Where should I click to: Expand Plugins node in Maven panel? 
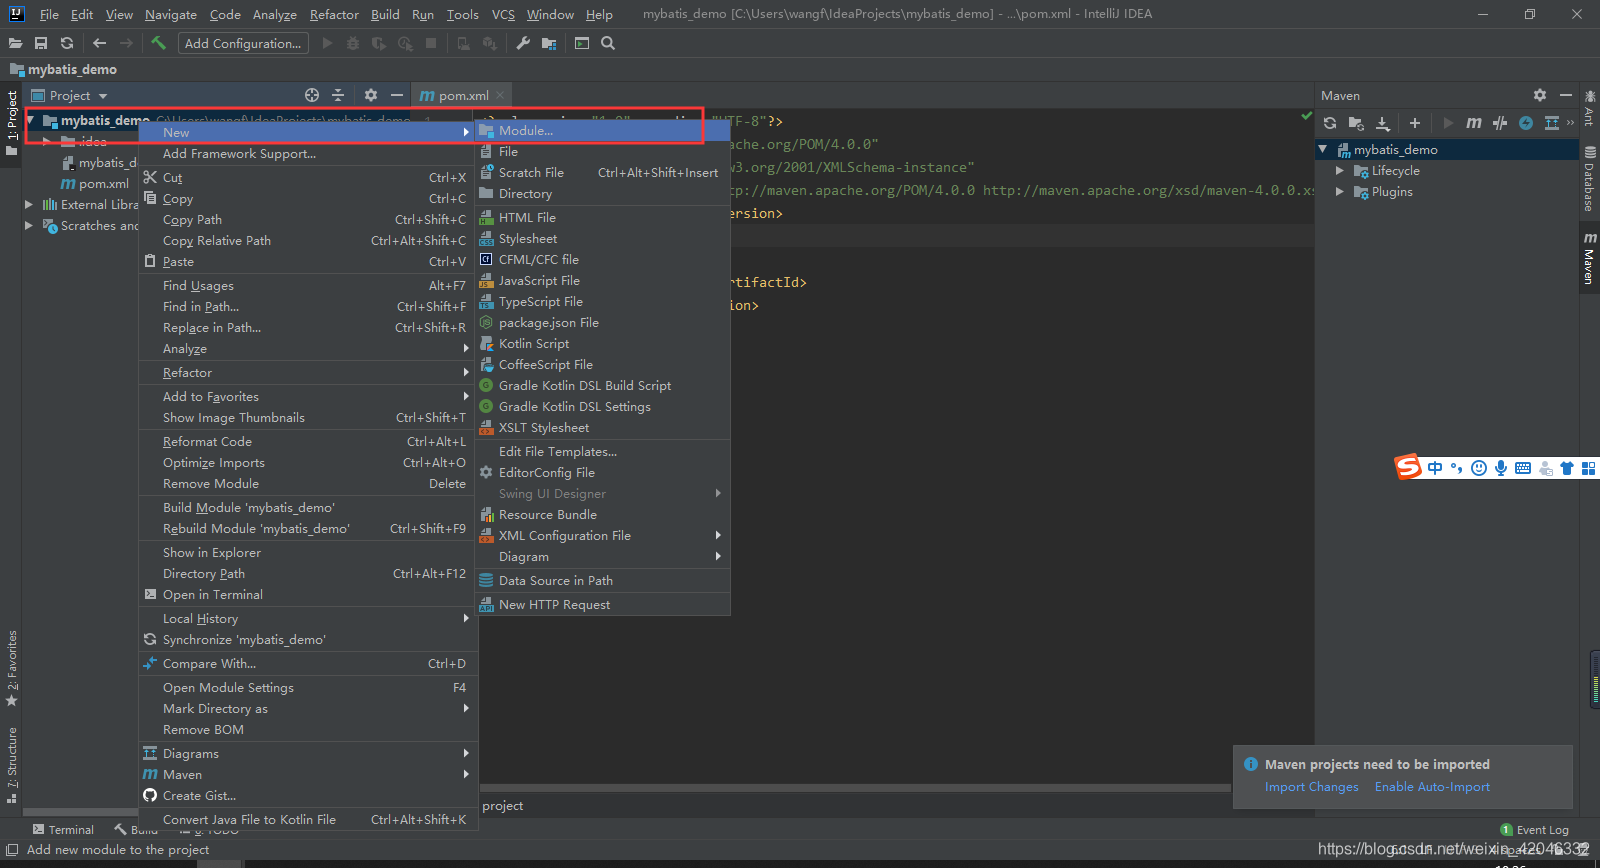tap(1340, 191)
